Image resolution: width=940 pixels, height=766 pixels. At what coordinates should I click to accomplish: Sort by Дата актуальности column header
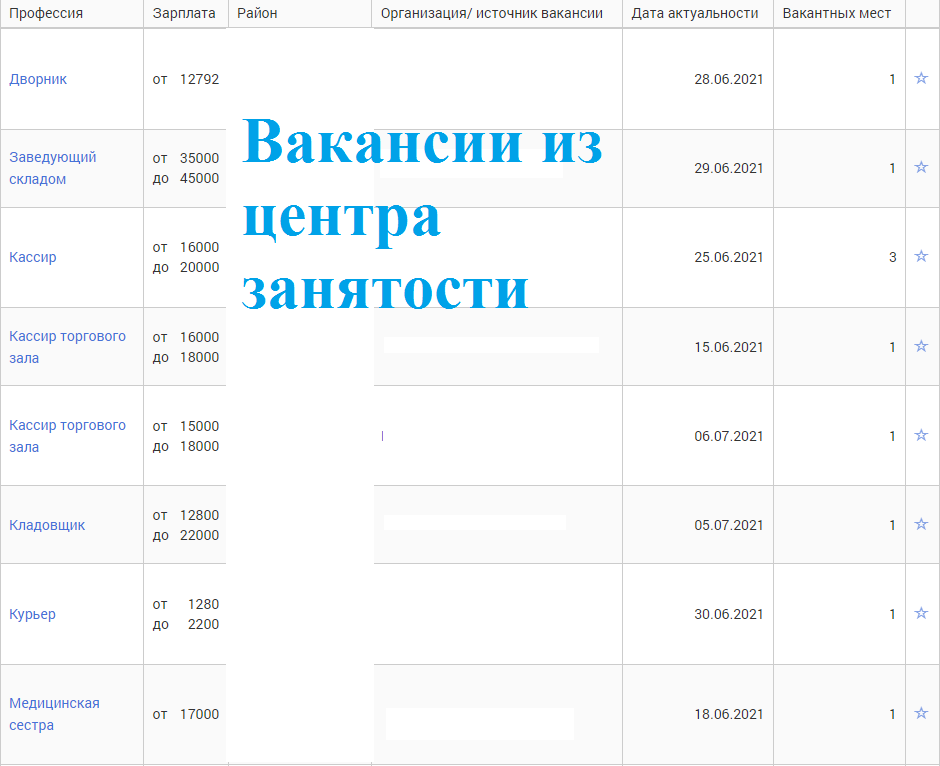pyautogui.click(x=695, y=13)
